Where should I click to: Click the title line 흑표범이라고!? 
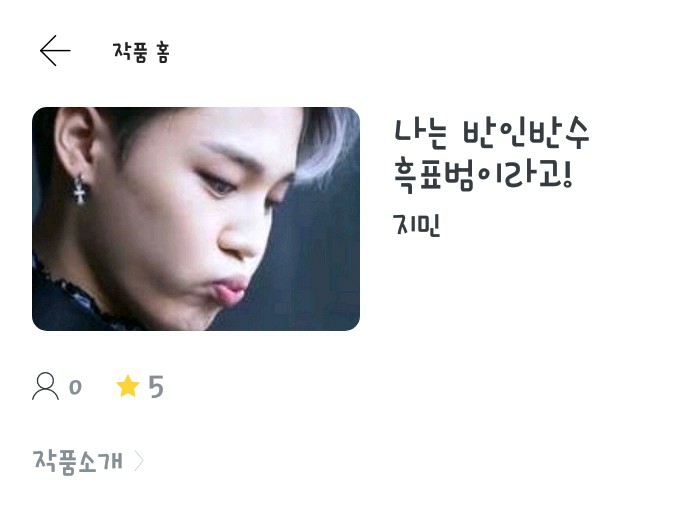coord(483,175)
